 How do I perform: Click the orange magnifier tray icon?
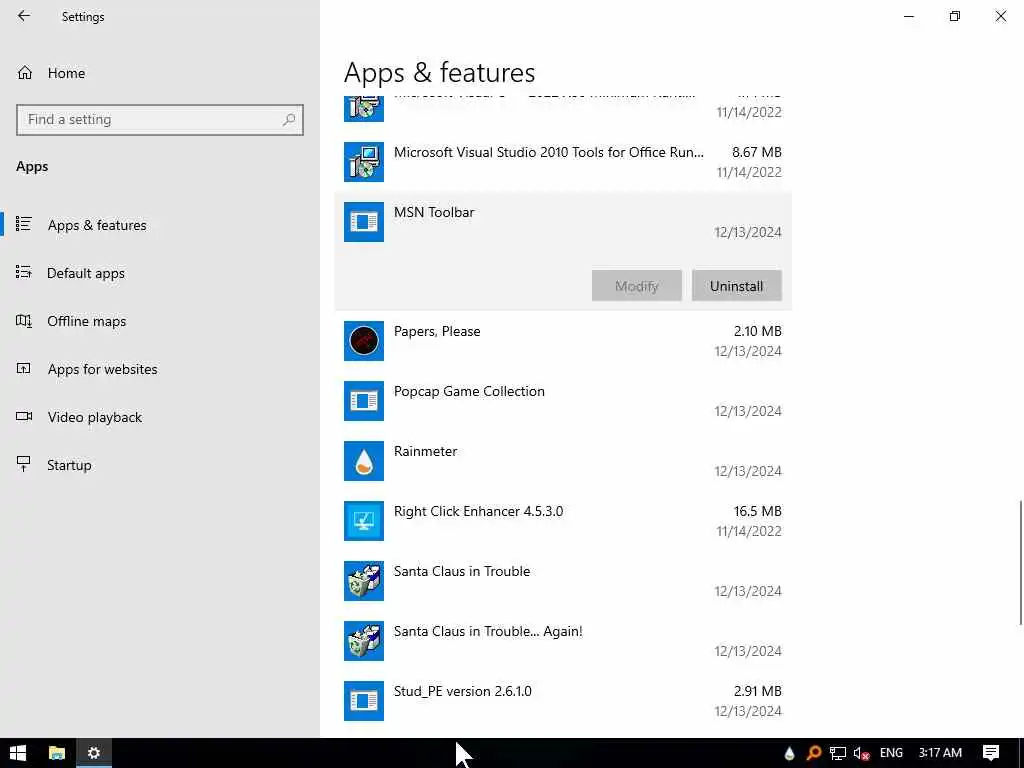(x=814, y=753)
